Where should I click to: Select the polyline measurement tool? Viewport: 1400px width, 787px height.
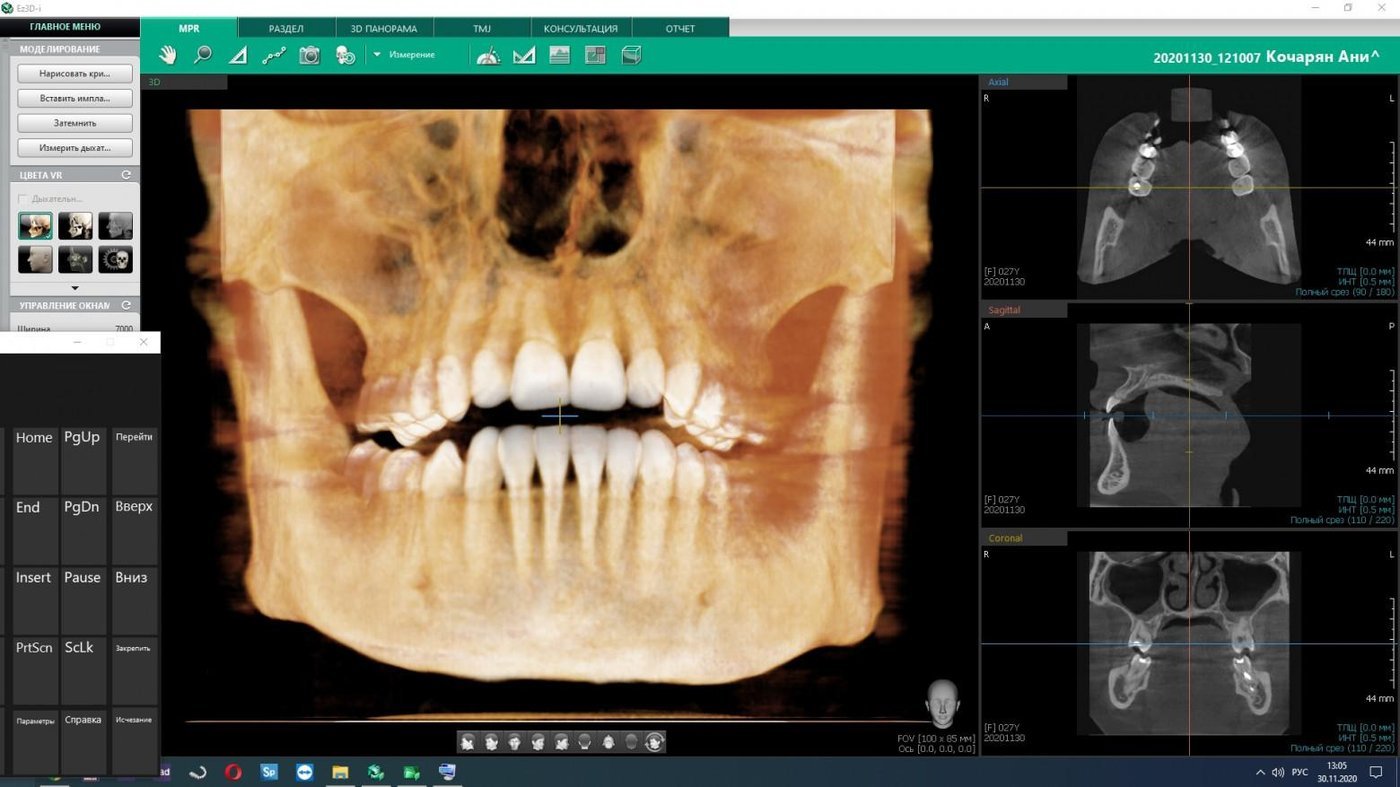click(x=273, y=55)
